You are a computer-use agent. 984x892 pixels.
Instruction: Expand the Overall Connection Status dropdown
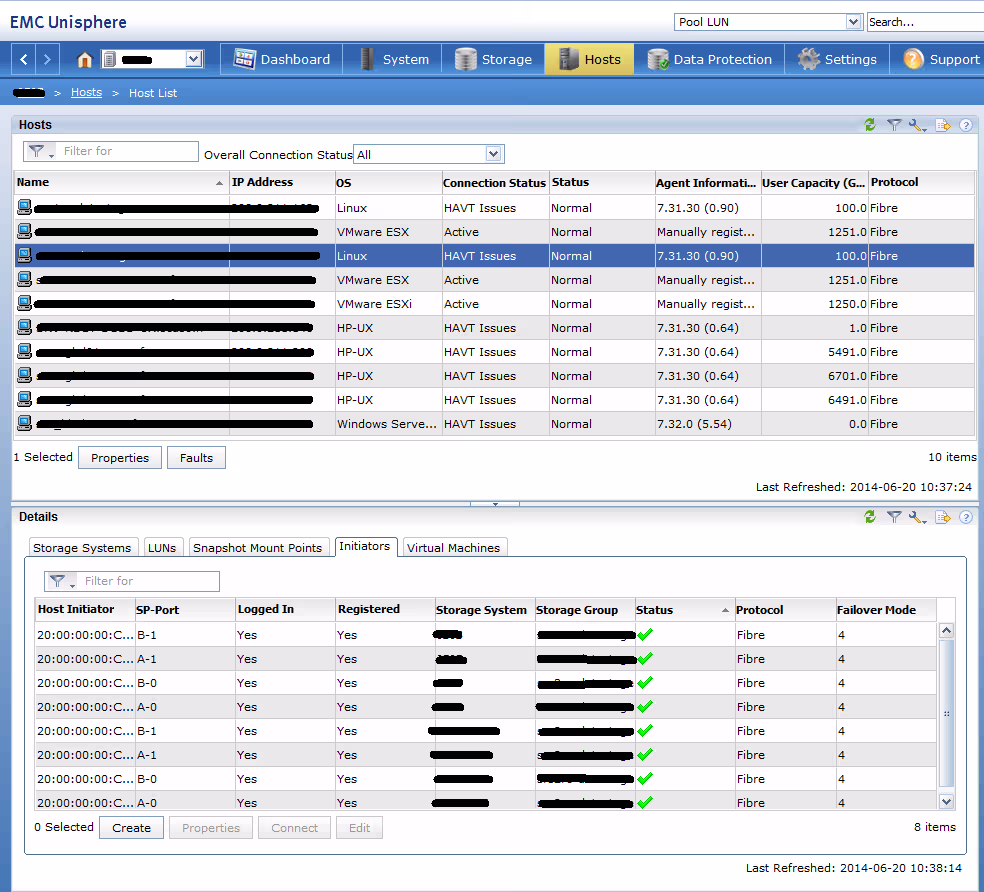click(x=493, y=154)
